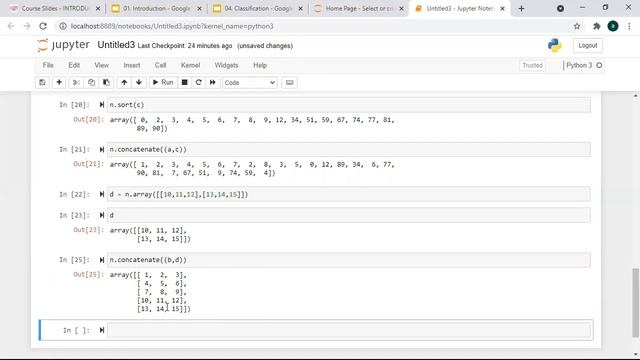This screenshot has height=360, width=640.
Task: Restart the kernel with the circular arrow icon
Action: [x=199, y=82]
